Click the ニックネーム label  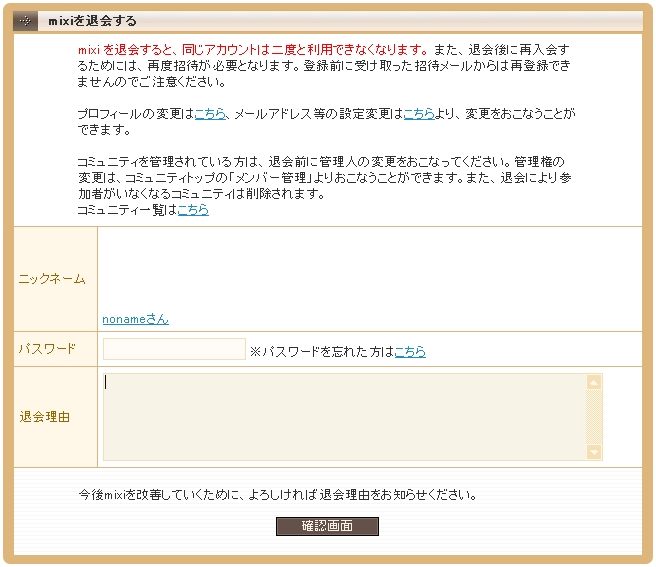[52, 279]
